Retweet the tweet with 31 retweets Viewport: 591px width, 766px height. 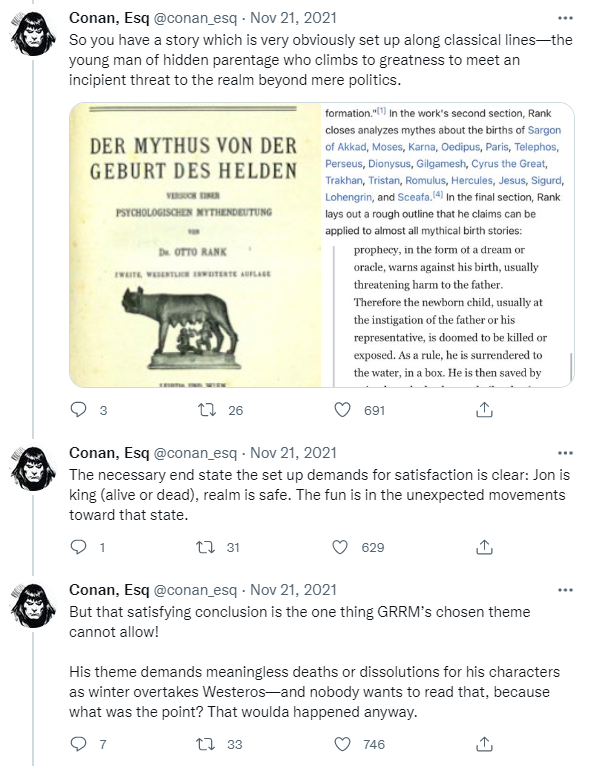coord(206,547)
